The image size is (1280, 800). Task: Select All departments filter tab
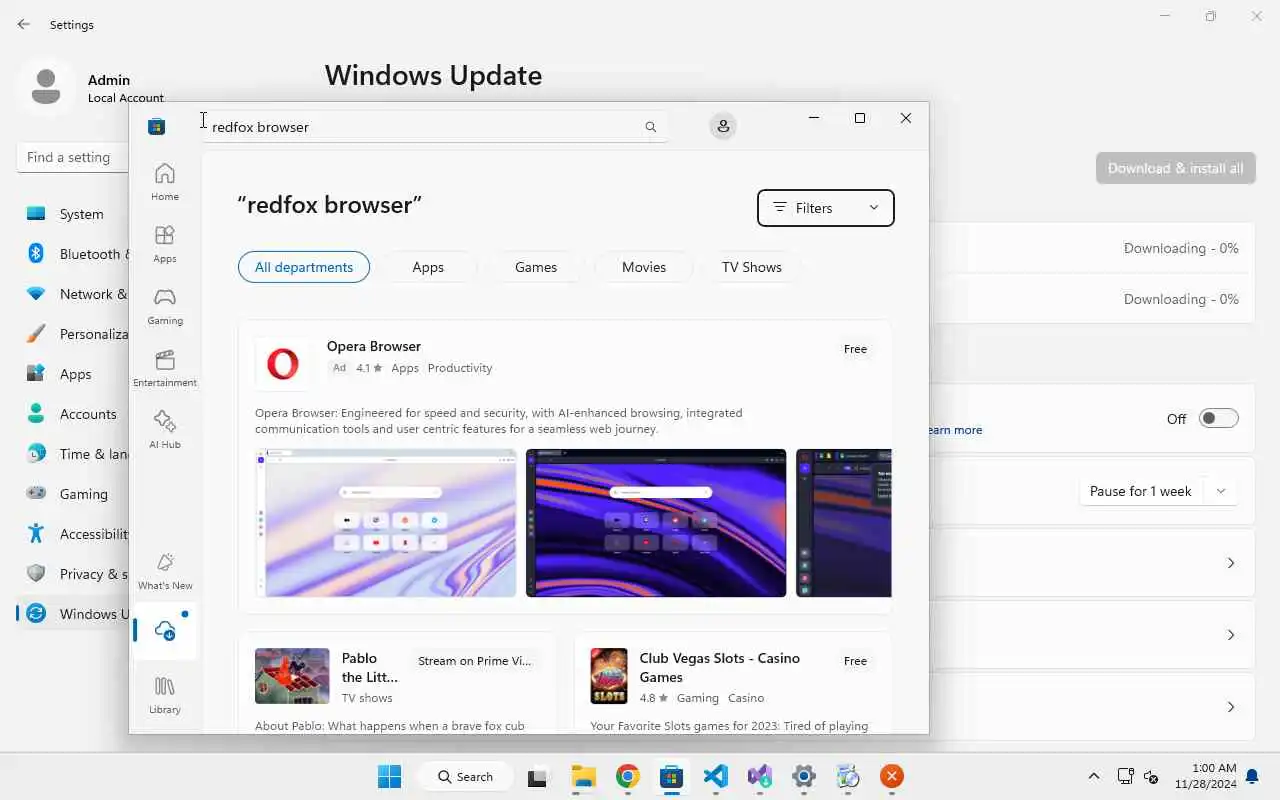[304, 267]
